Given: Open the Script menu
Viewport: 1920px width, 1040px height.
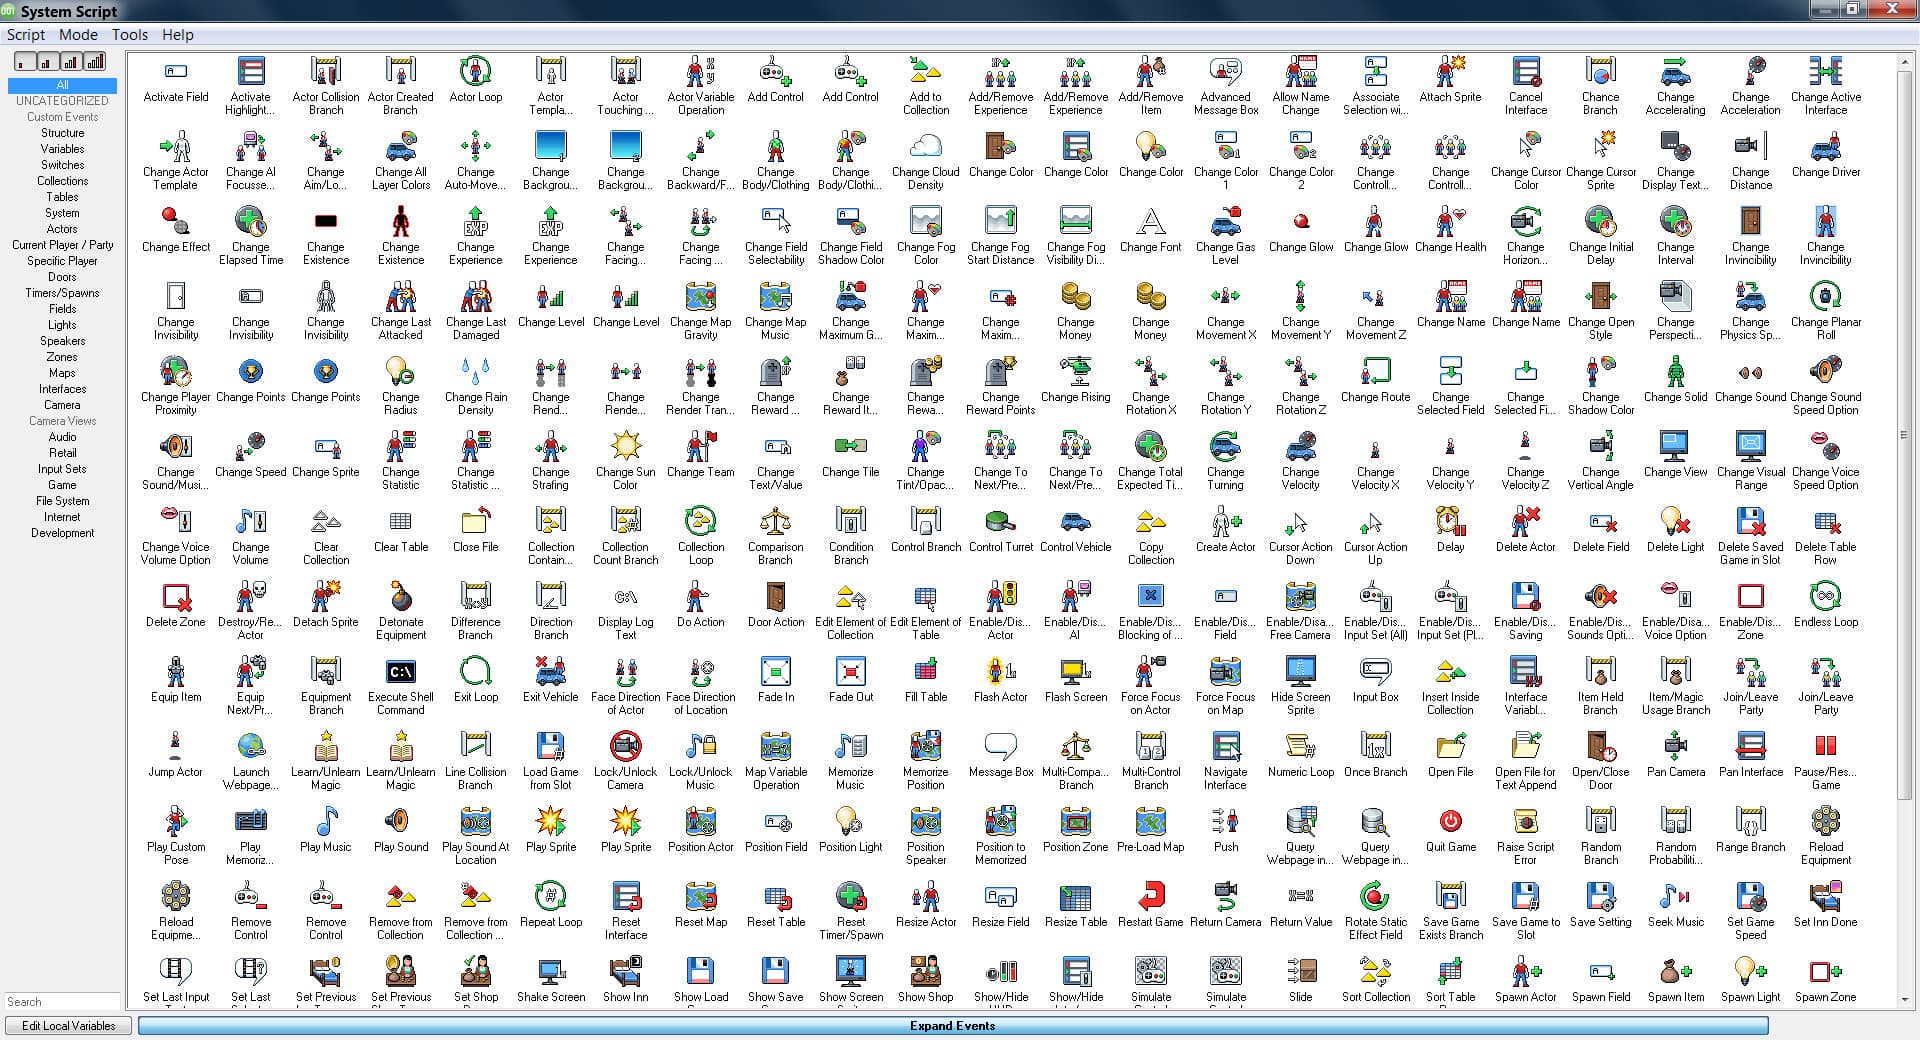Looking at the screenshot, I should [25, 34].
